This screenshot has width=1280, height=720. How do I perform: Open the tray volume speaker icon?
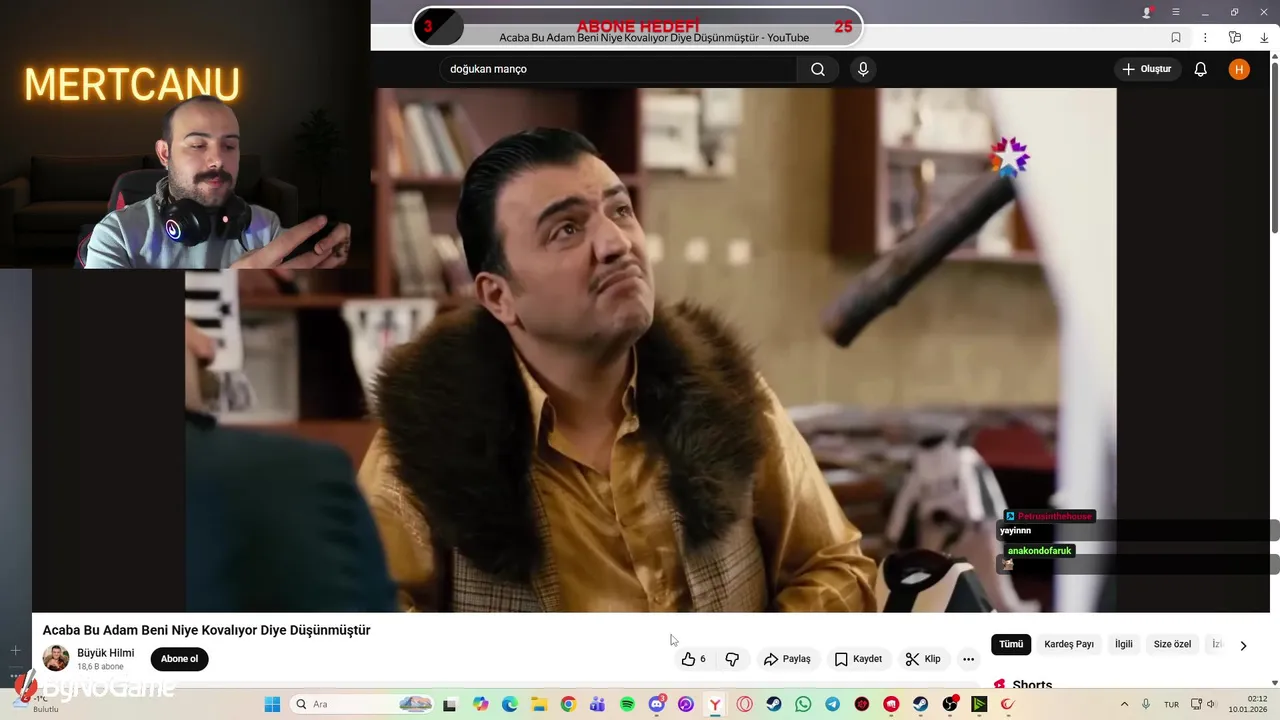pos(1211,704)
